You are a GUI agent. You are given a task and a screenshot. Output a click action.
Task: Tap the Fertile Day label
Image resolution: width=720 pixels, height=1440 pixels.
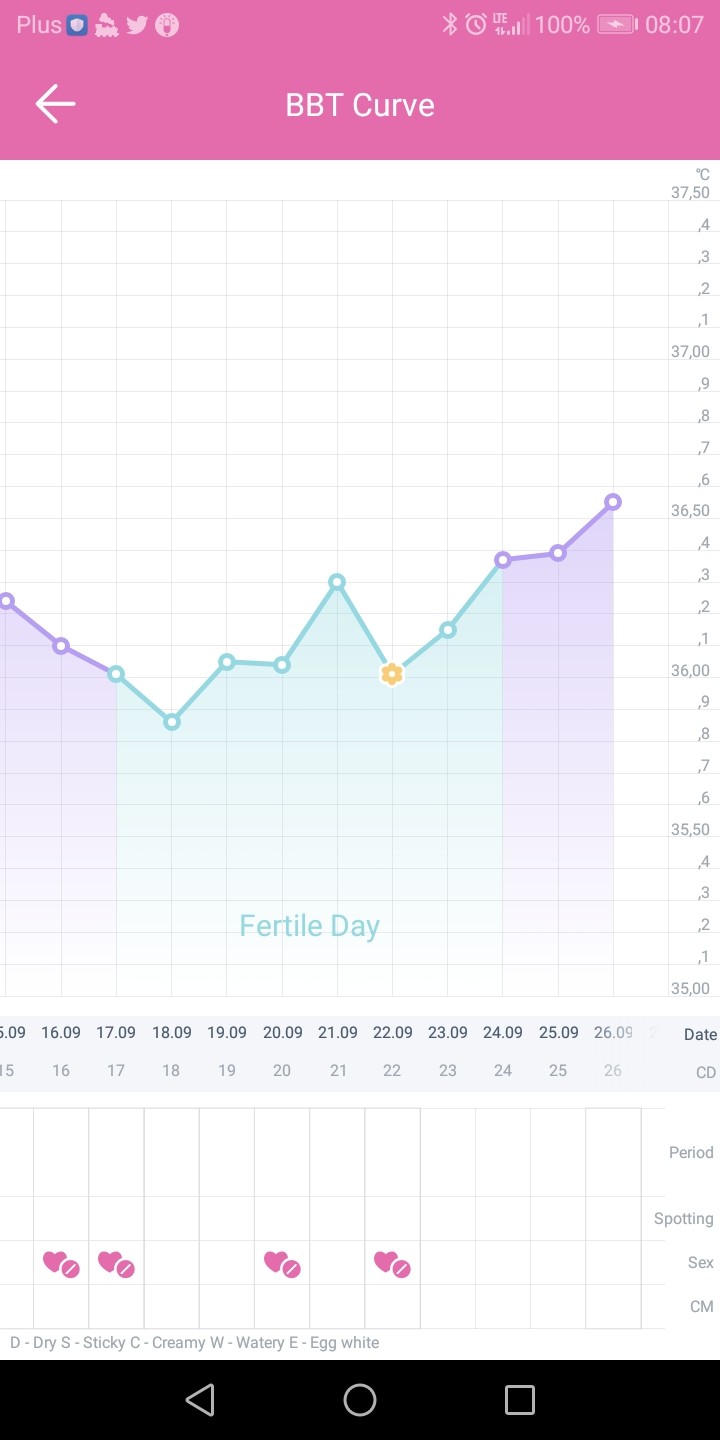point(309,926)
